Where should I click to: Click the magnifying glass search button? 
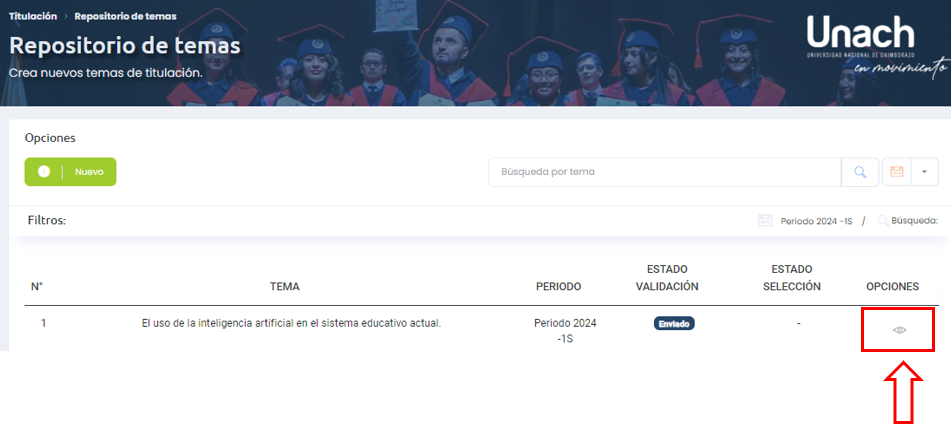859,172
